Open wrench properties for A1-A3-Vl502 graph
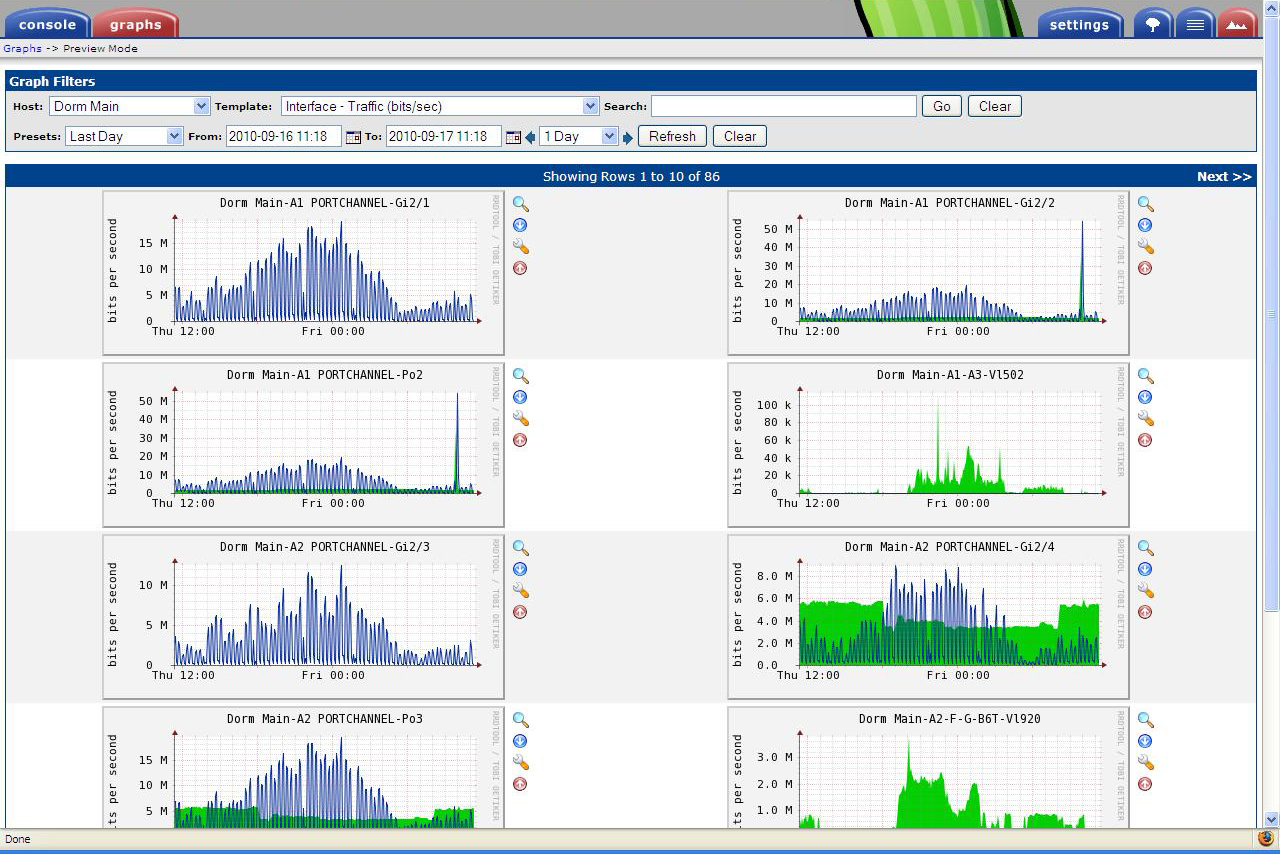Screen dimensions: 1280x854 1145,418
